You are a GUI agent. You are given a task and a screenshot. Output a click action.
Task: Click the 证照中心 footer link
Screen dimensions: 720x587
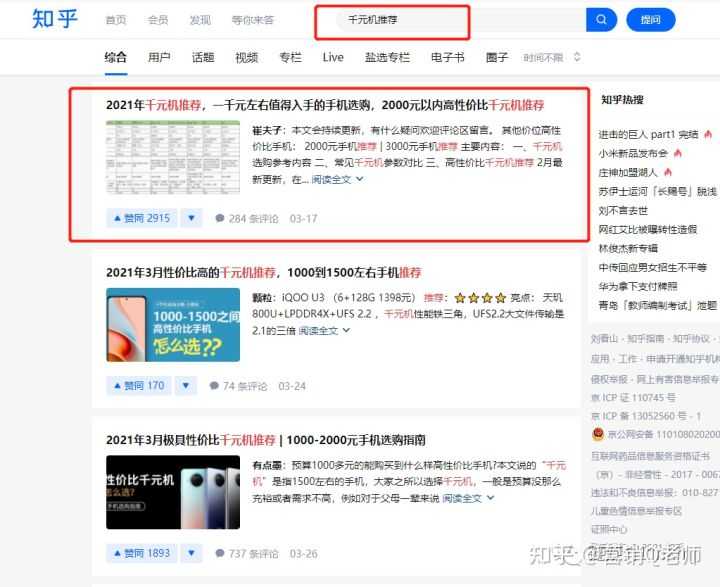pos(609,530)
